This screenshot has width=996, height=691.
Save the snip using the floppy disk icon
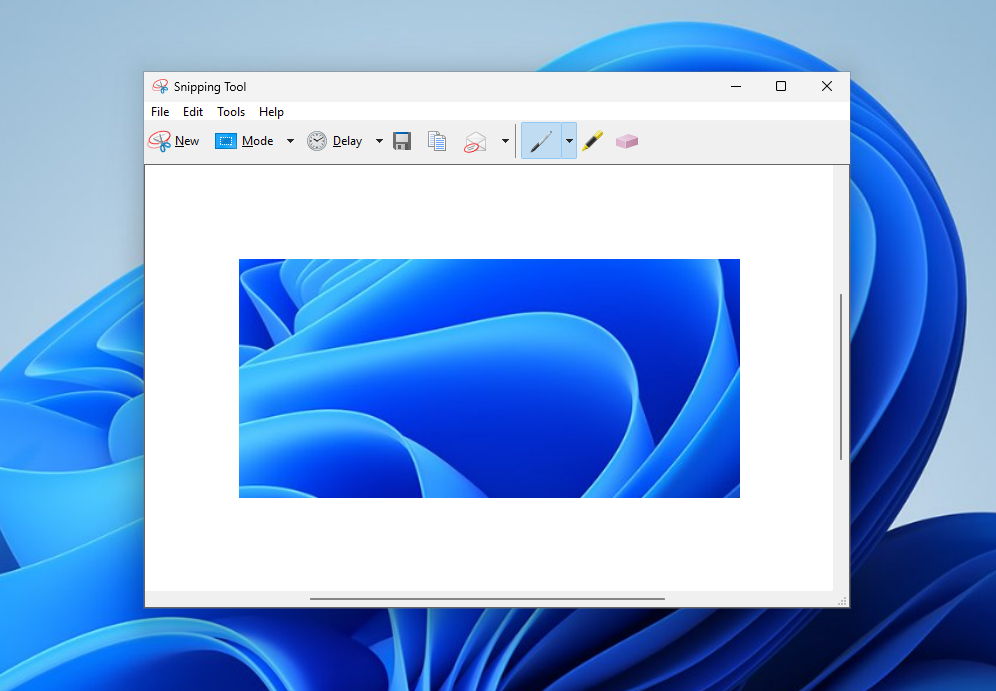pyautogui.click(x=401, y=140)
